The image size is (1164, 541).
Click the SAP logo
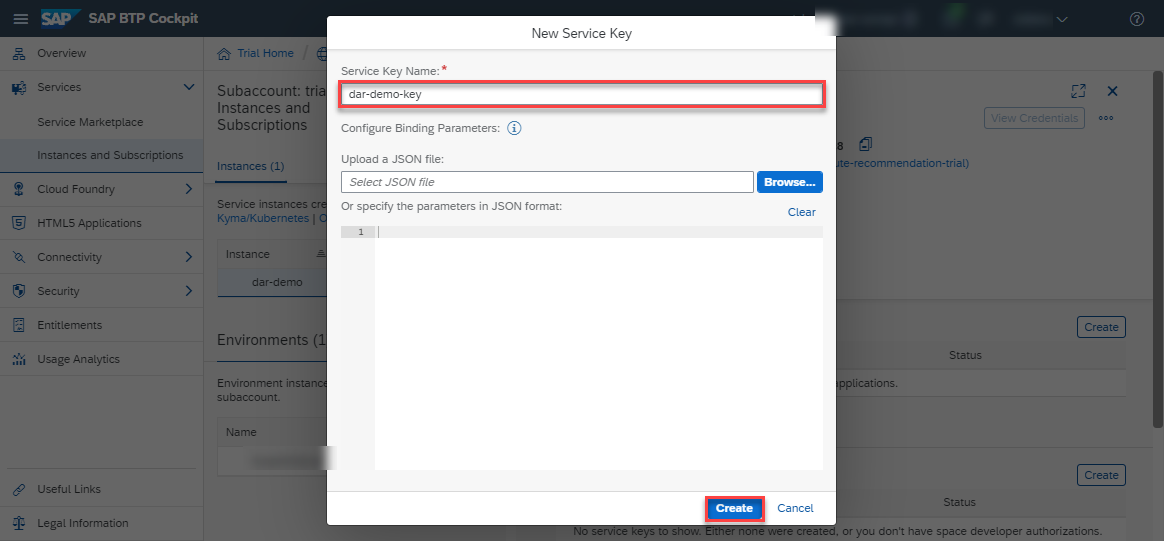coord(61,19)
